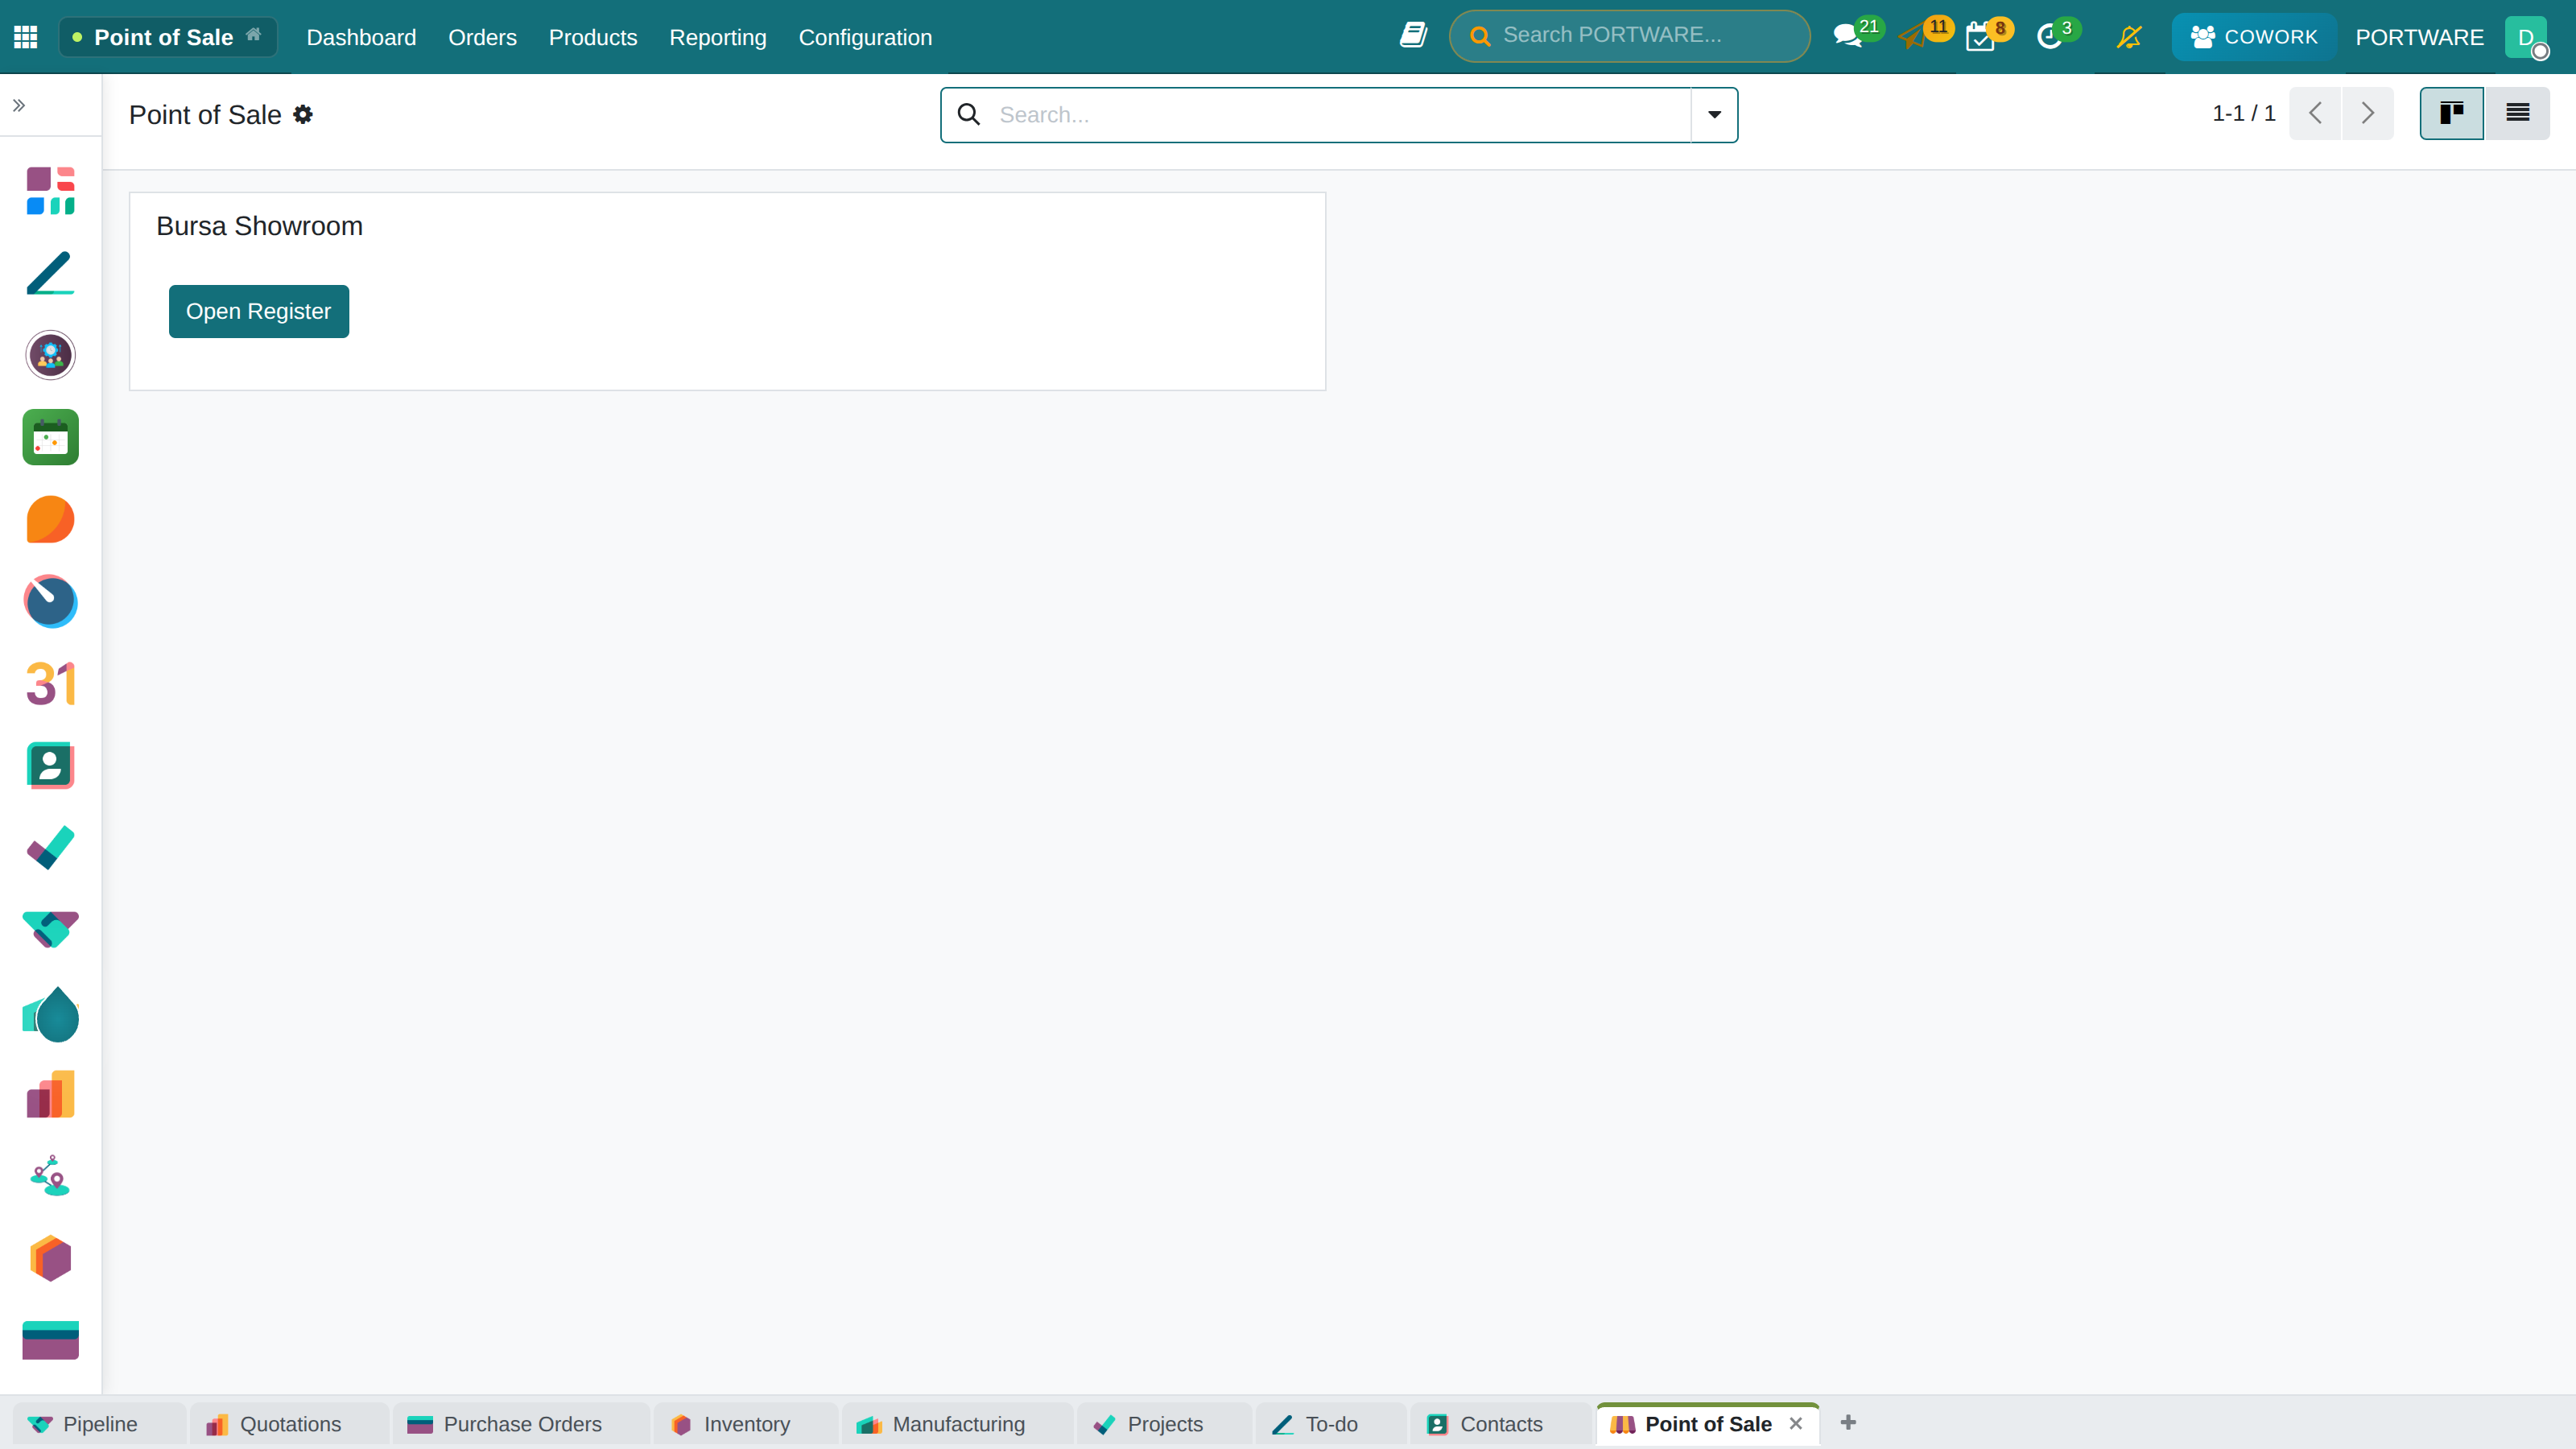This screenshot has height=1449, width=2576.
Task: Open the Contacts app icon in sidebar
Action: click(x=51, y=766)
